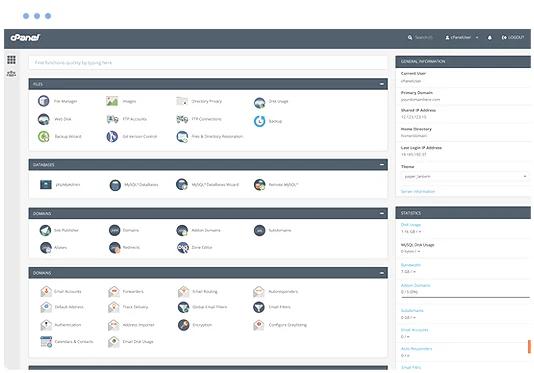
Task: Open the Default Address icon
Action: tap(46, 307)
